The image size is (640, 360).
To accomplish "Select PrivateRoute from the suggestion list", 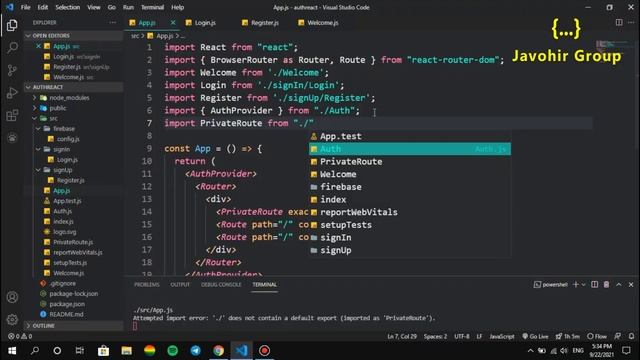I will 410,162.
